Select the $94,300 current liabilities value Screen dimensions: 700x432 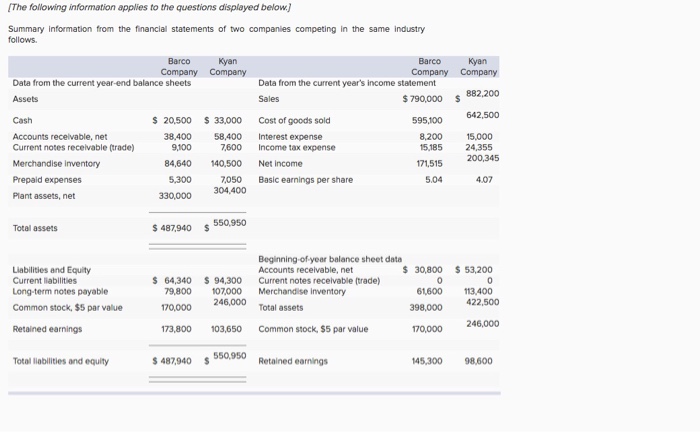point(223,281)
